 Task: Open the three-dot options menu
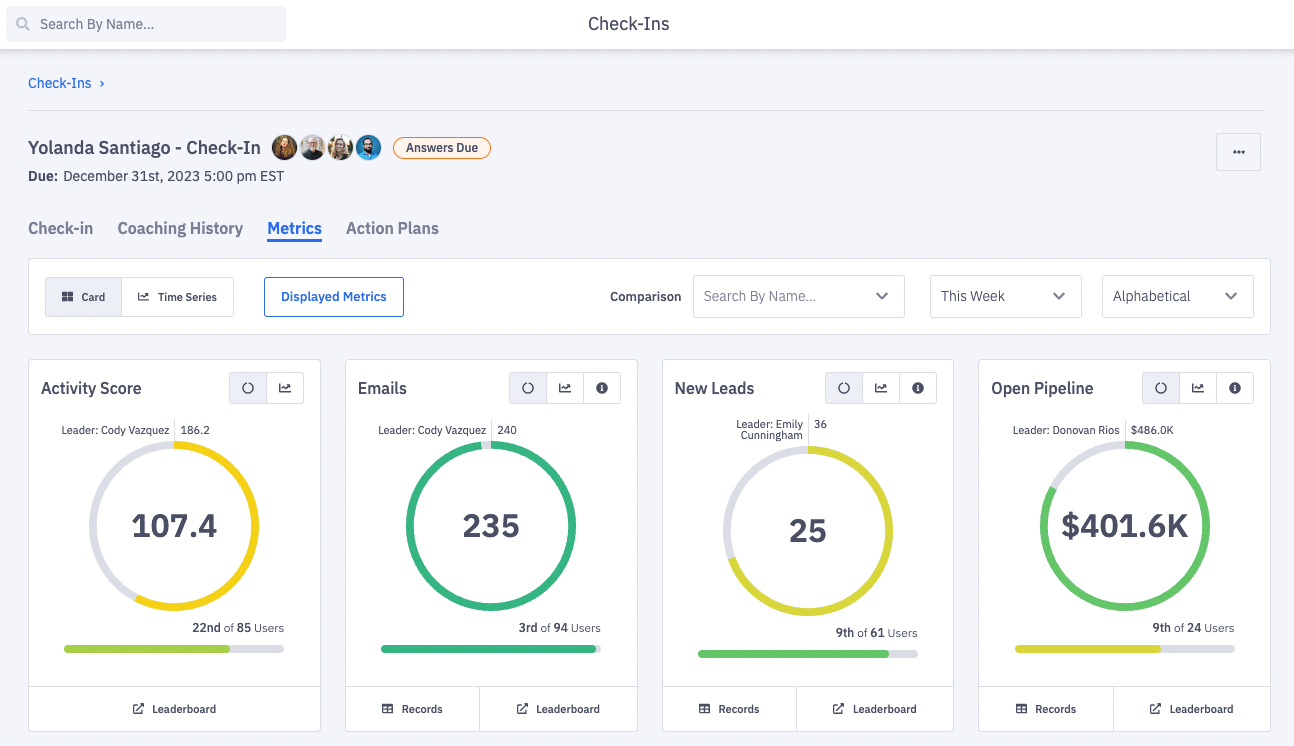click(1238, 152)
